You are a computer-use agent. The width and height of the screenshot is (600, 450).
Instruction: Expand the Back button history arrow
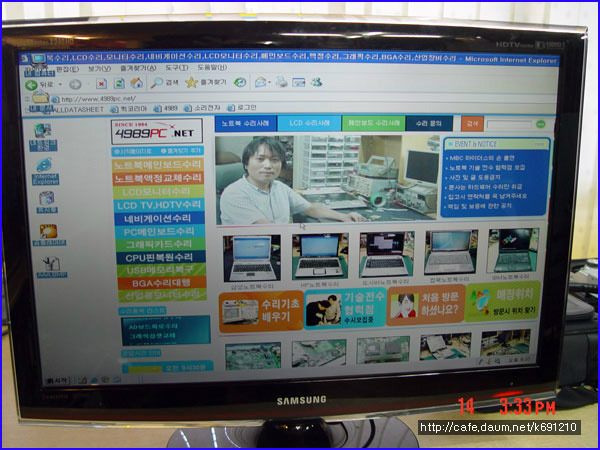pos(60,84)
